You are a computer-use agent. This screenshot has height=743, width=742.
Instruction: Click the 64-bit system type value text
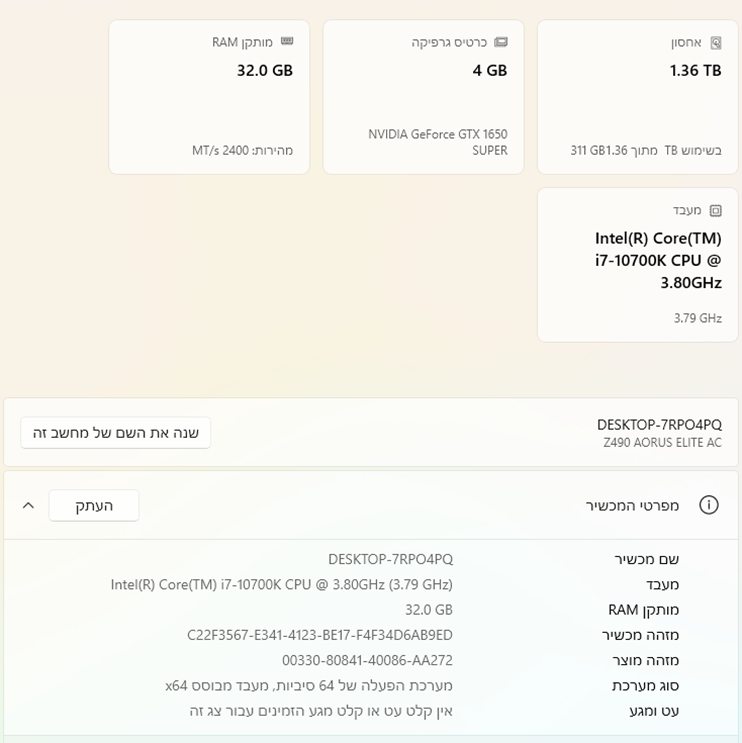[x=309, y=685]
